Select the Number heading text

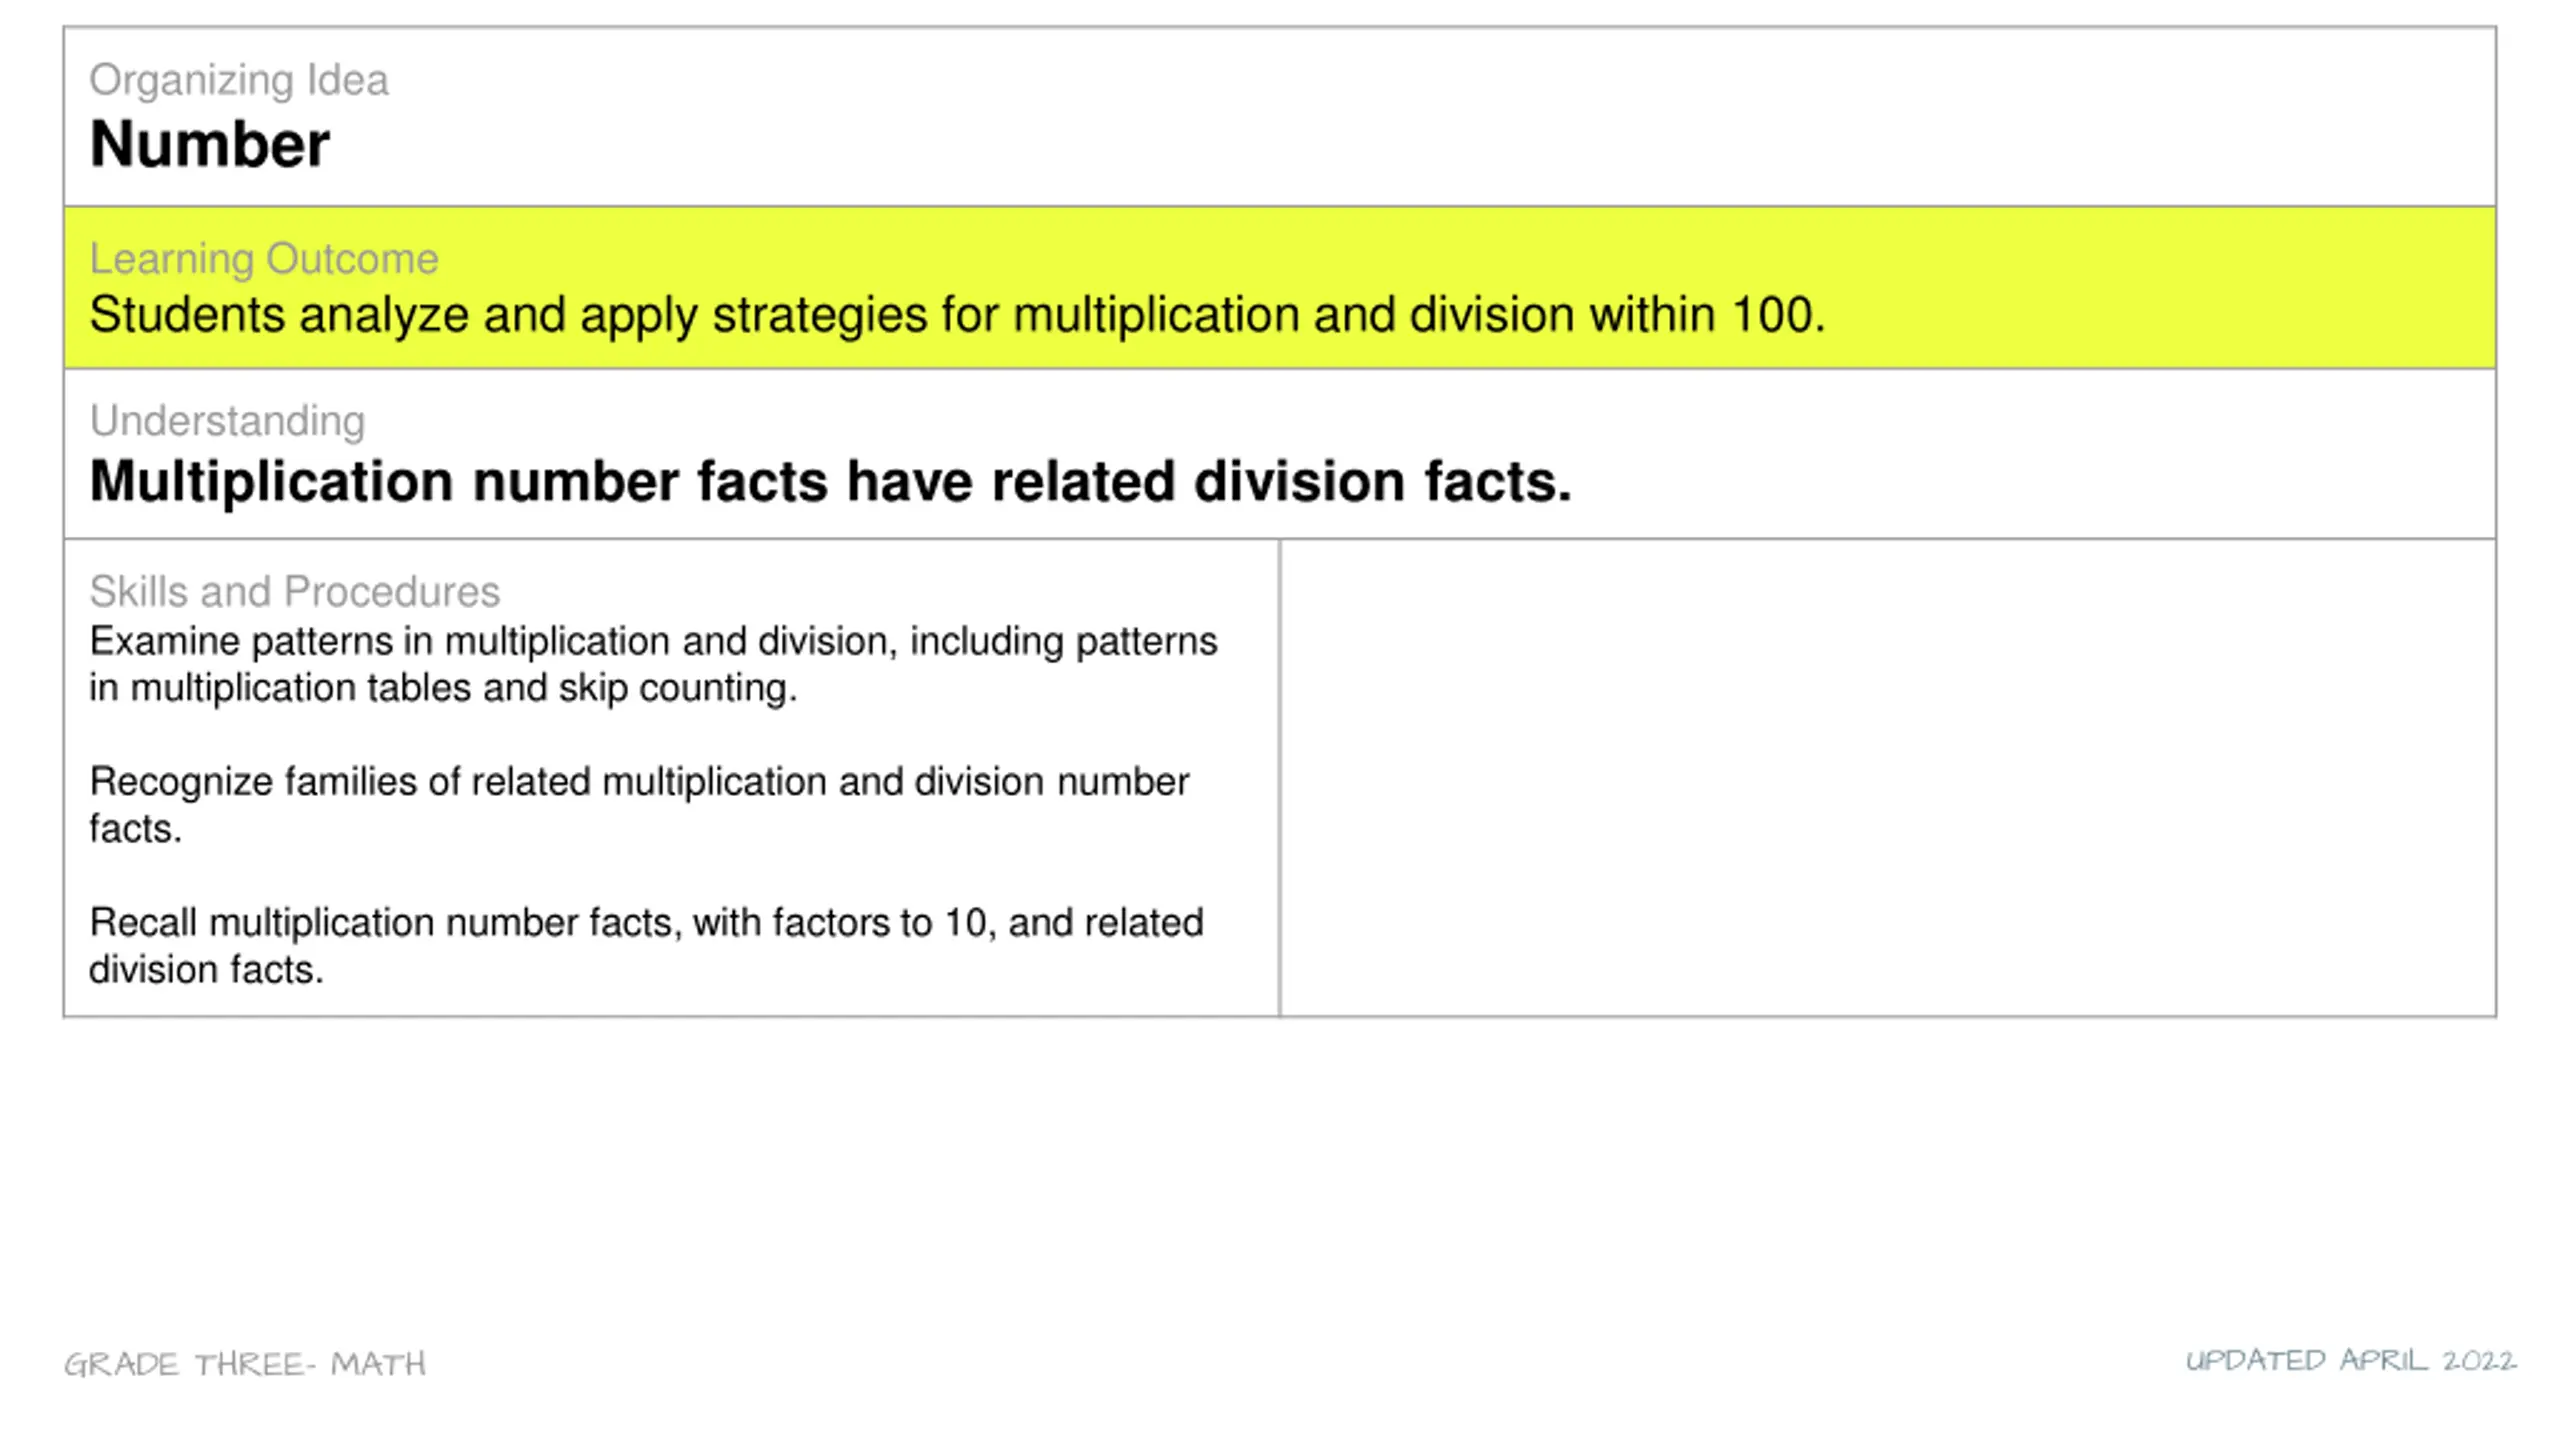point(209,144)
